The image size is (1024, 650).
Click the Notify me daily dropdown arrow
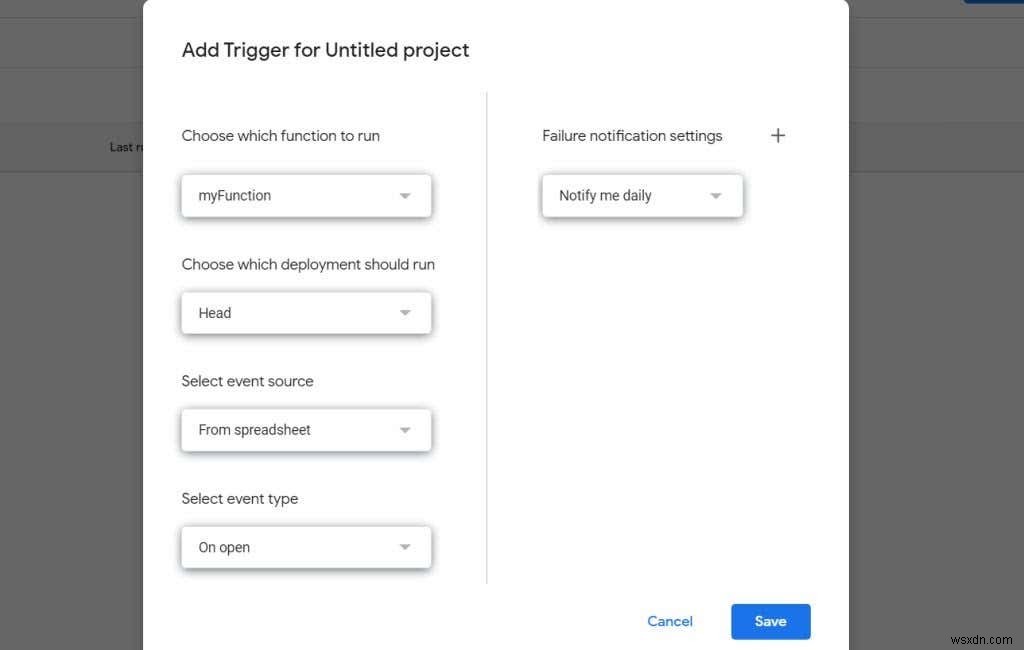coord(716,196)
